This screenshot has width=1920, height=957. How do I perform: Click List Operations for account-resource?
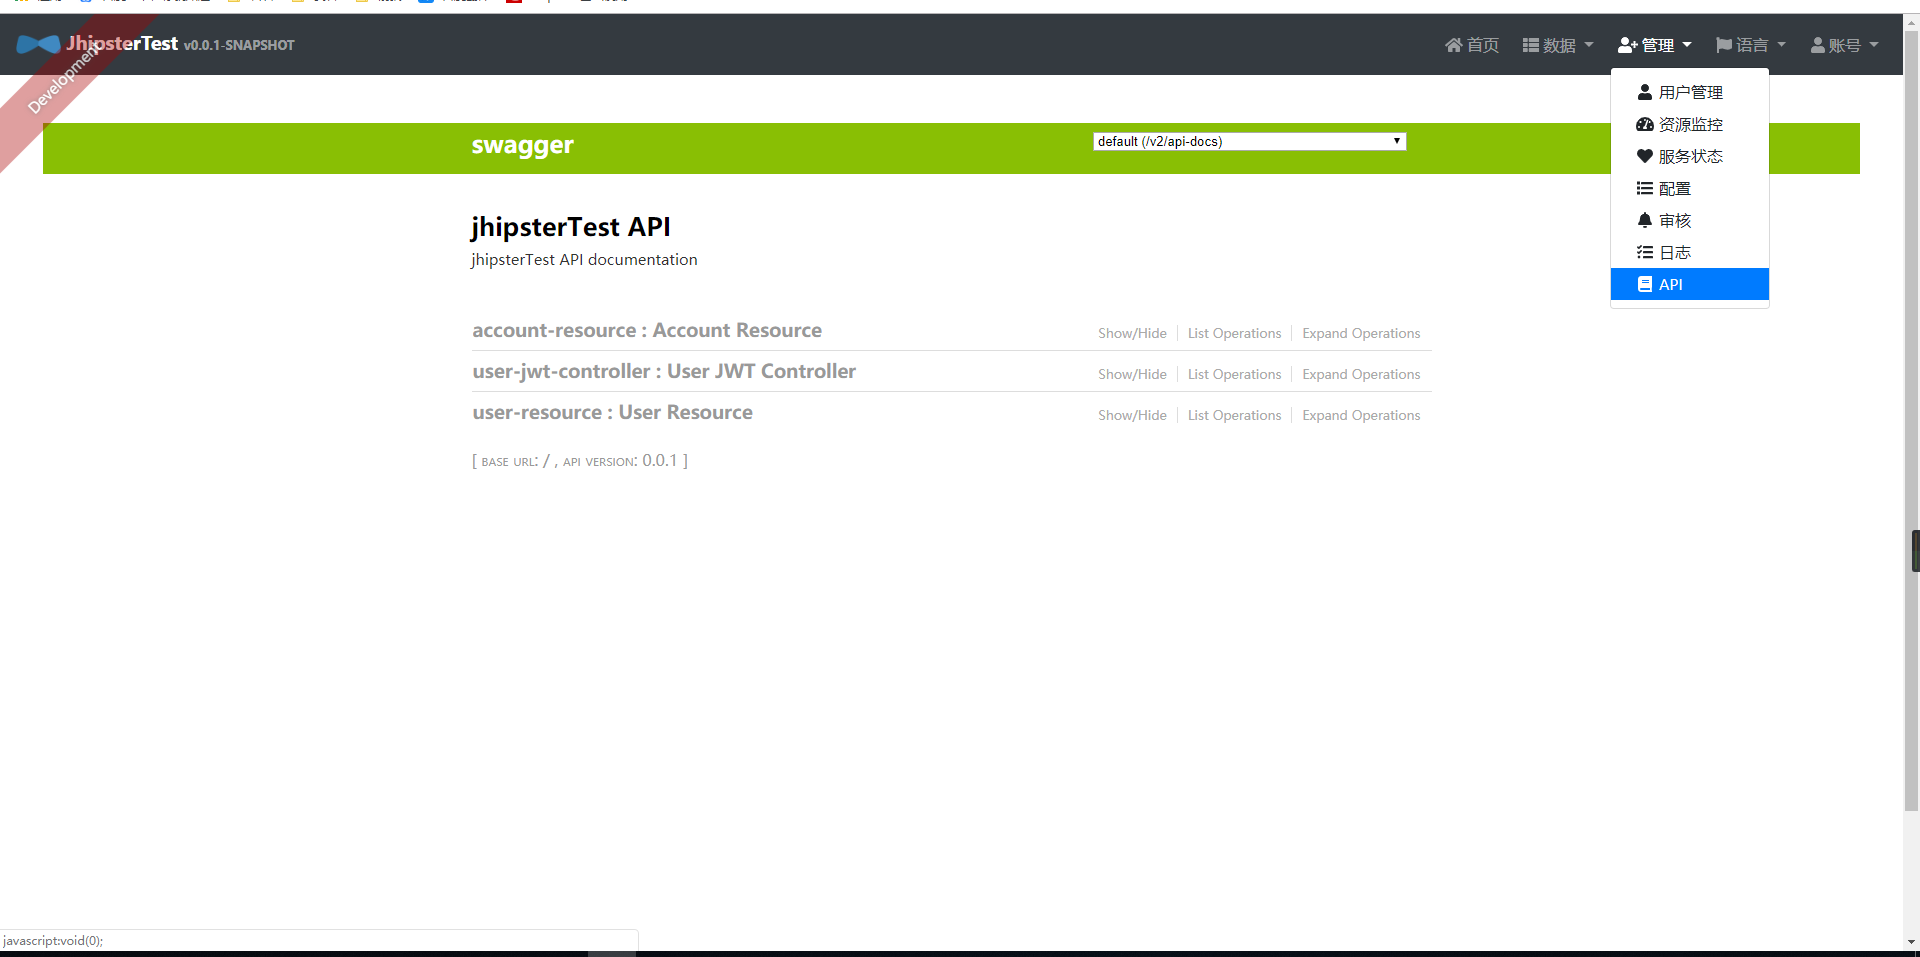pyautogui.click(x=1234, y=333)
